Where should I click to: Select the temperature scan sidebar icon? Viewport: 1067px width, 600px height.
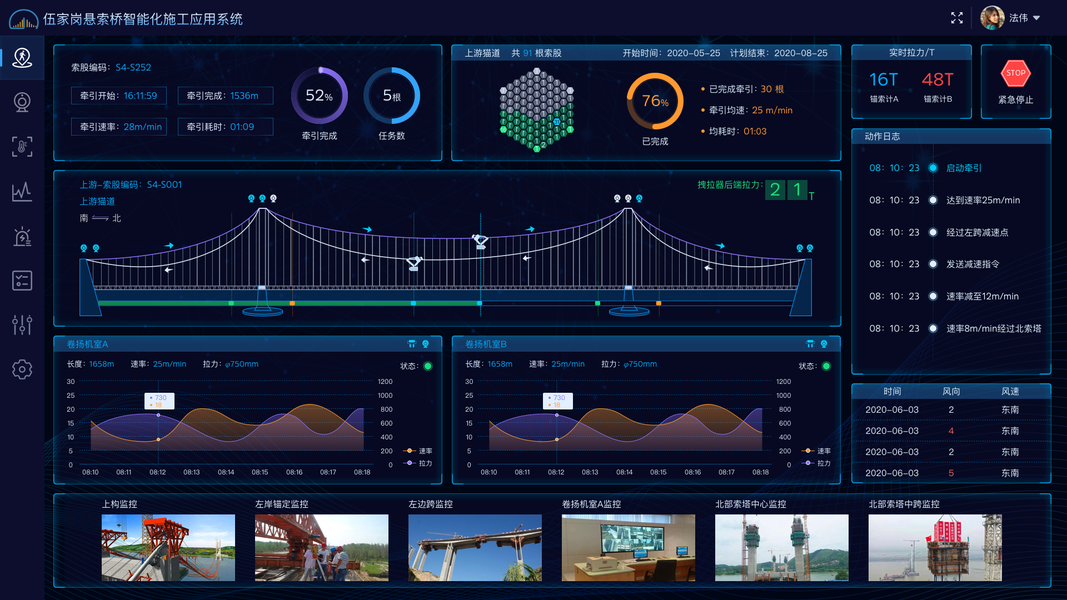[x=22, y=146]
